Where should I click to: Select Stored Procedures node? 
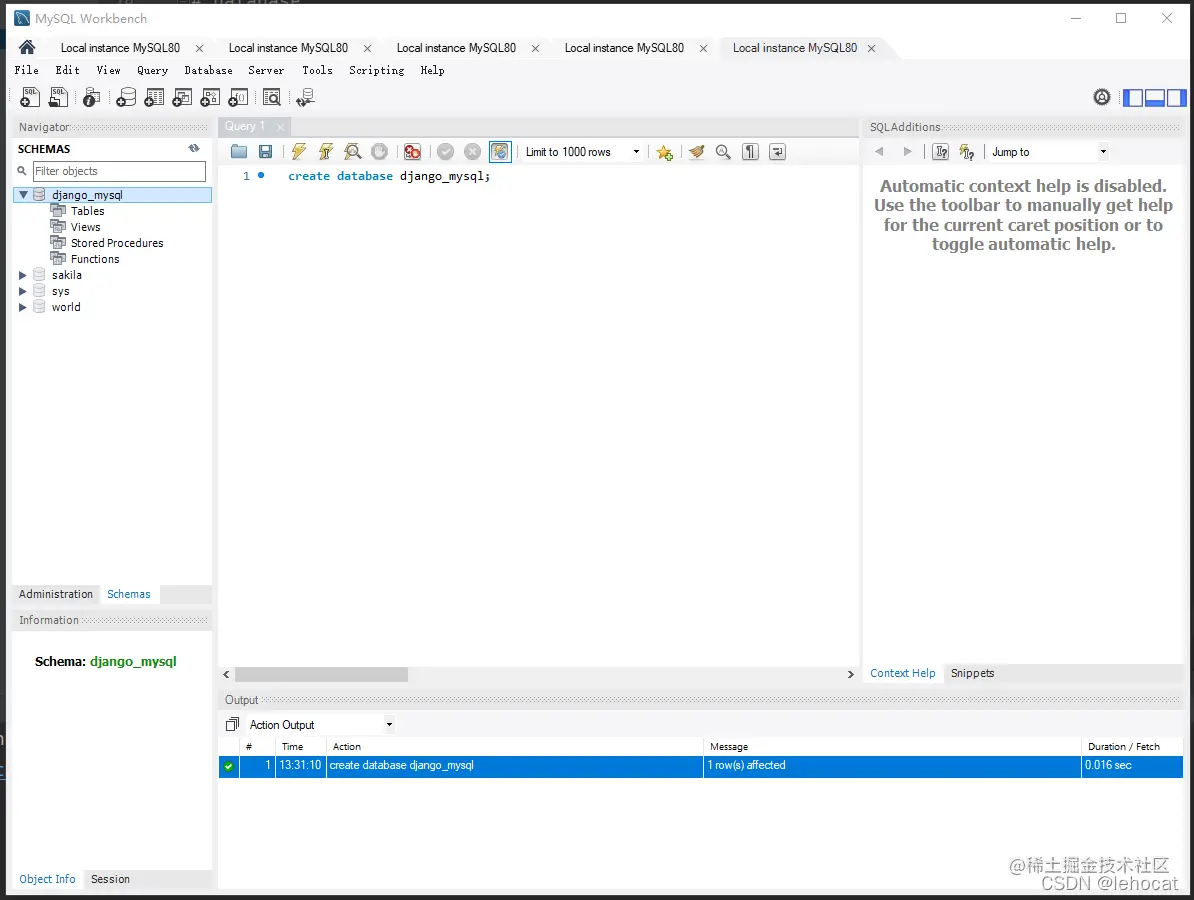click(117, 243)
